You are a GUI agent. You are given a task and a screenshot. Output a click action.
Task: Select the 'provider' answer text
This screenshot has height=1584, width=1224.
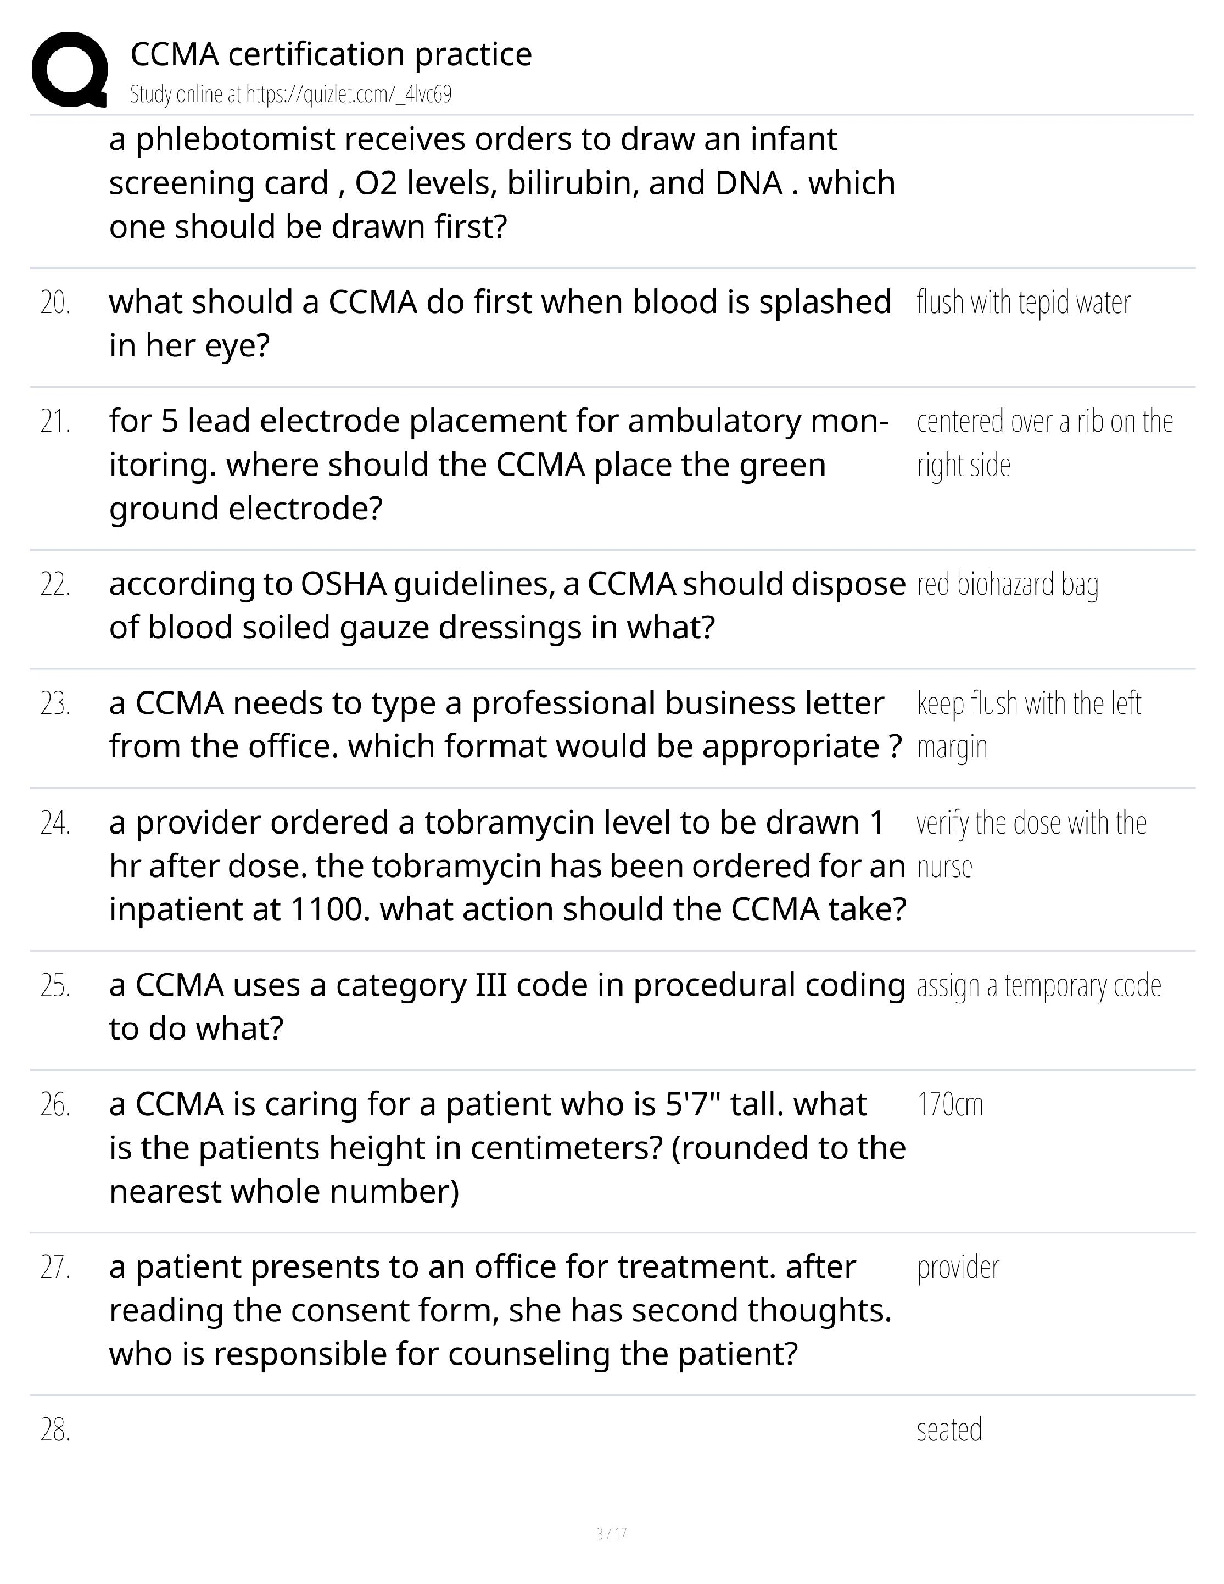(x=957, y=1268)
